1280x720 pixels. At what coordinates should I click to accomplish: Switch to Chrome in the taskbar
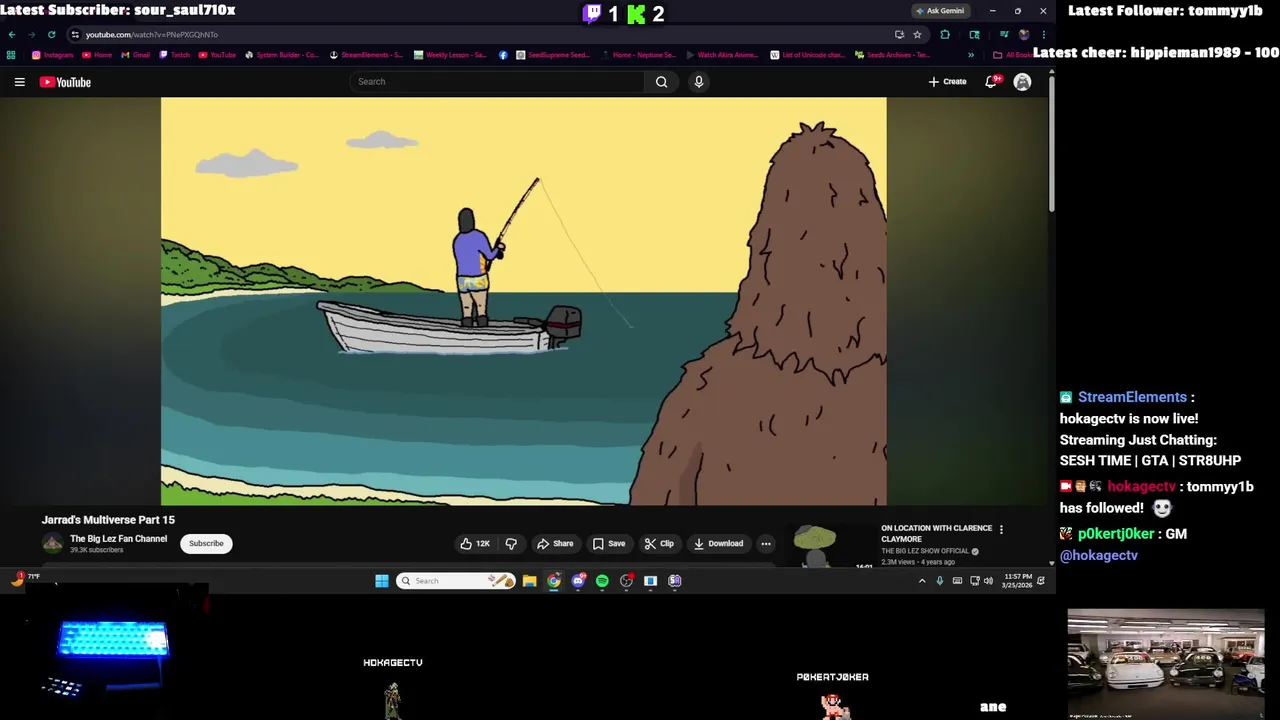(554, 581)
